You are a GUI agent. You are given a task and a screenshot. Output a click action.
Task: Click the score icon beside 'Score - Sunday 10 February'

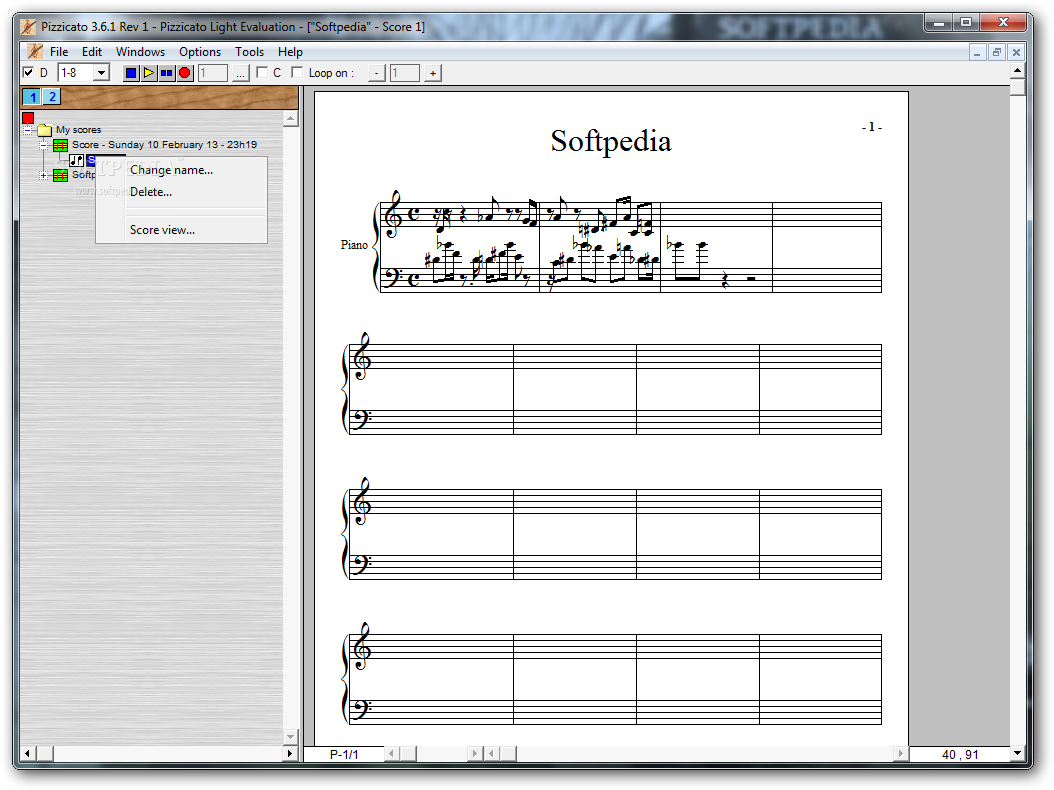click(60, 145)
